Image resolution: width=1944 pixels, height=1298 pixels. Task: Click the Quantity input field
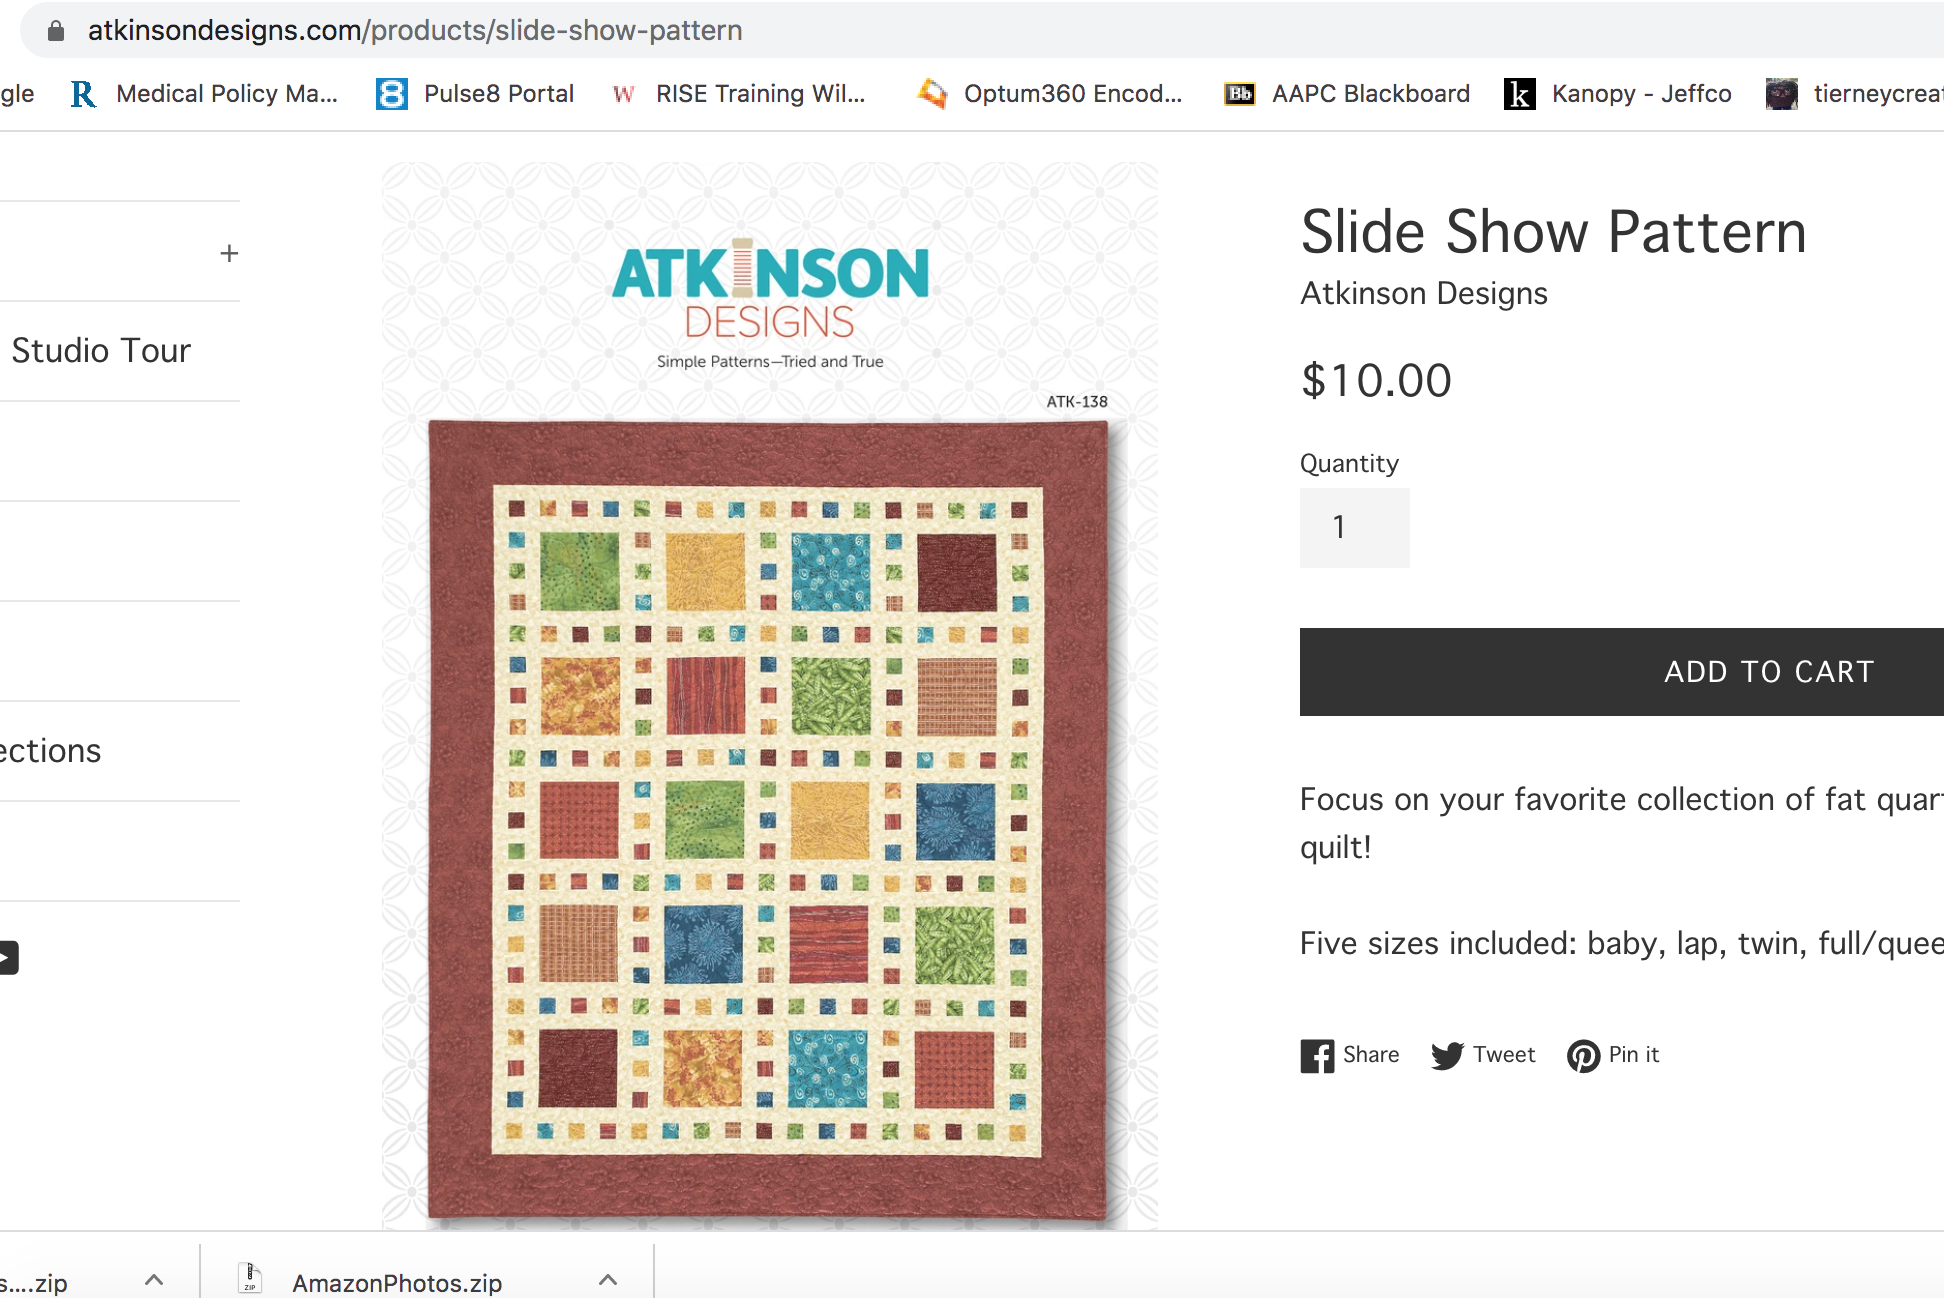pyautogui.click(x=1354, y=528)
